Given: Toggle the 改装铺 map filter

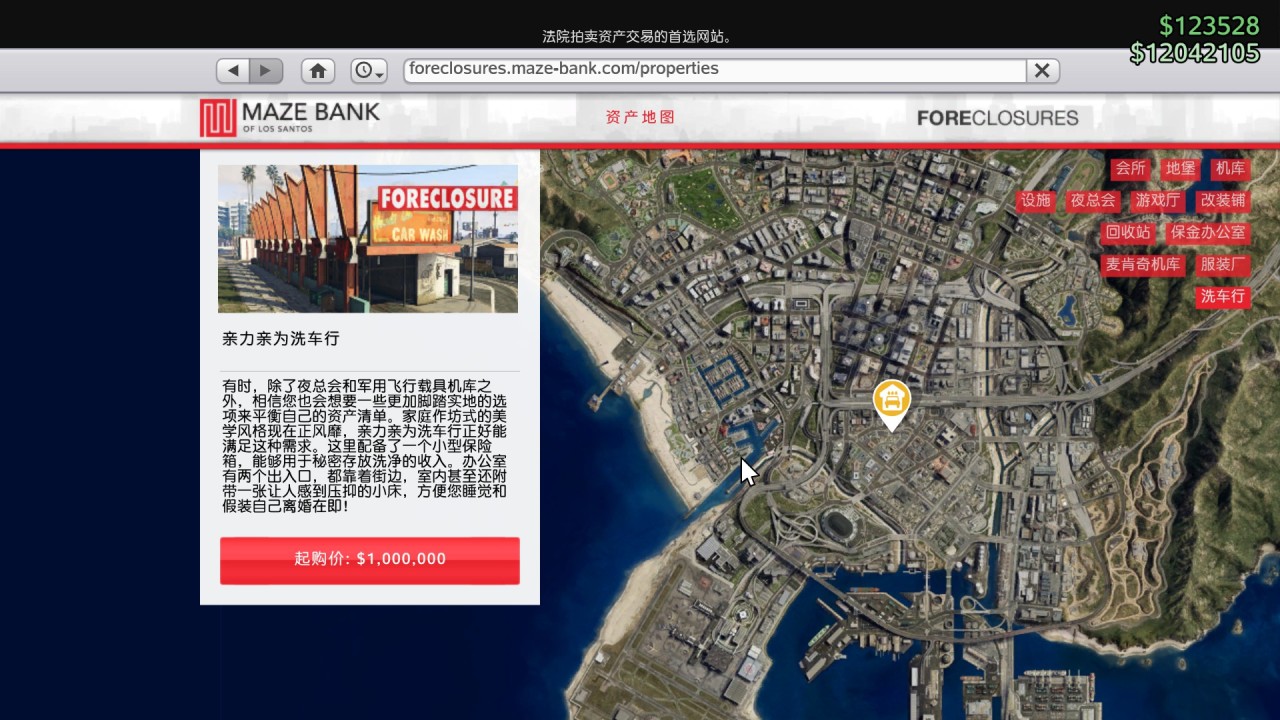Looking at the screenshot, I should click(1223, 201).
